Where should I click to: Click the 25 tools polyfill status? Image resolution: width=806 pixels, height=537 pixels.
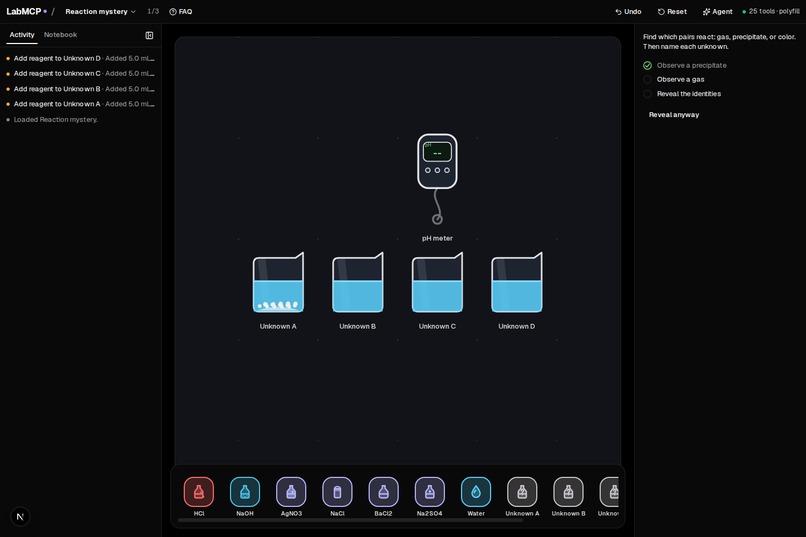click(771, 11)
